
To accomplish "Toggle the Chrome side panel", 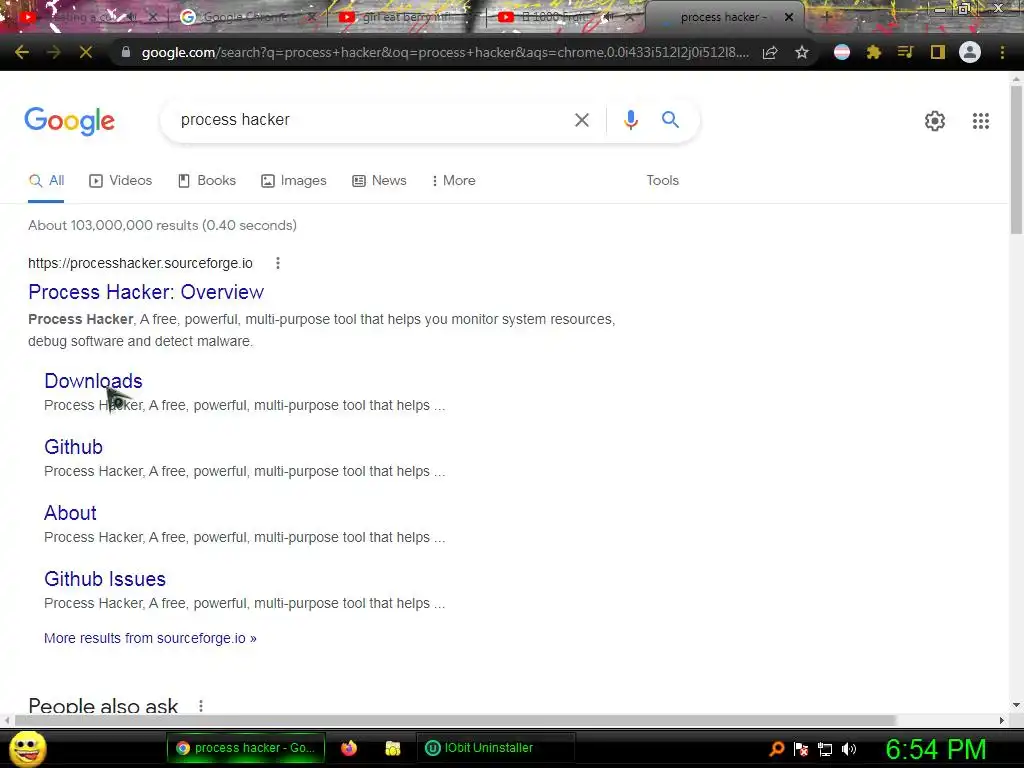I will pyautogui.click(x=938, y=52).
